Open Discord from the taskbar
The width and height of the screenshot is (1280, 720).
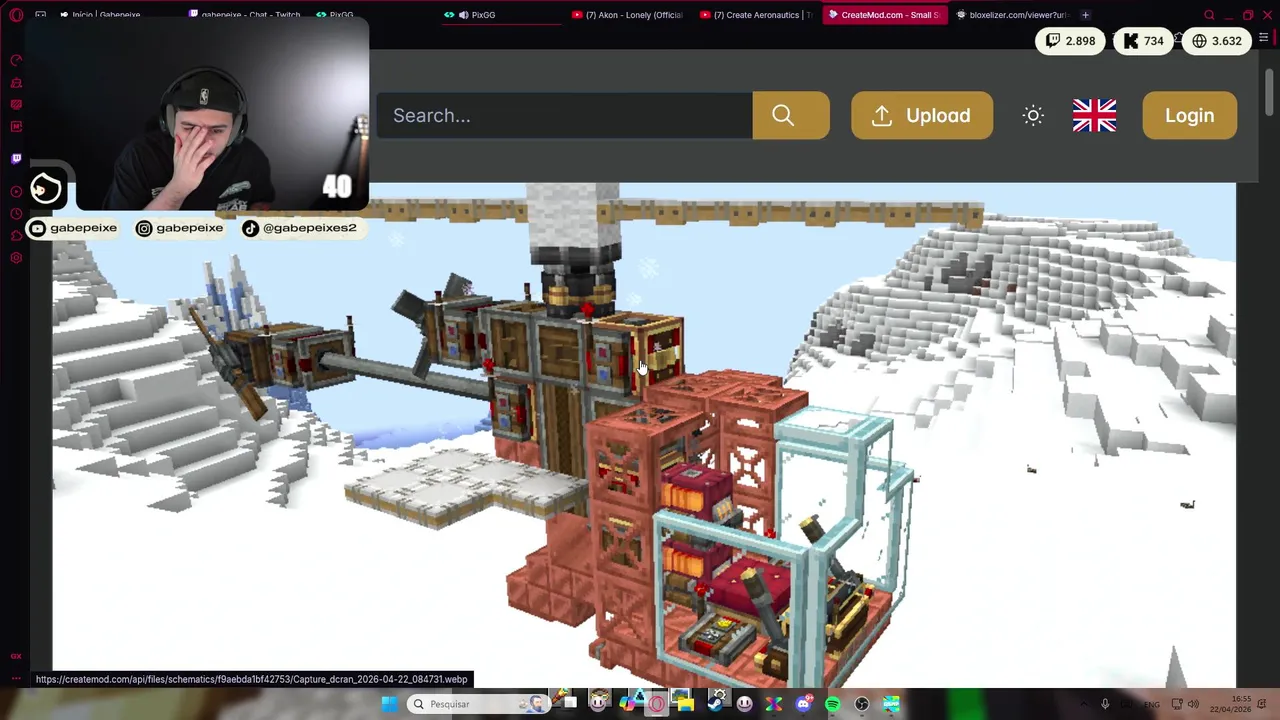pos(804,704)
